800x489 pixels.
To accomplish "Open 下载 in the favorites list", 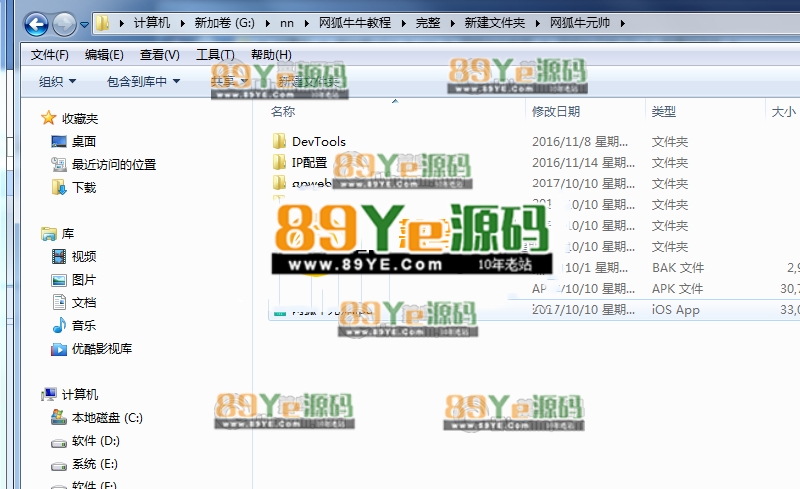I will coord(84,187).
